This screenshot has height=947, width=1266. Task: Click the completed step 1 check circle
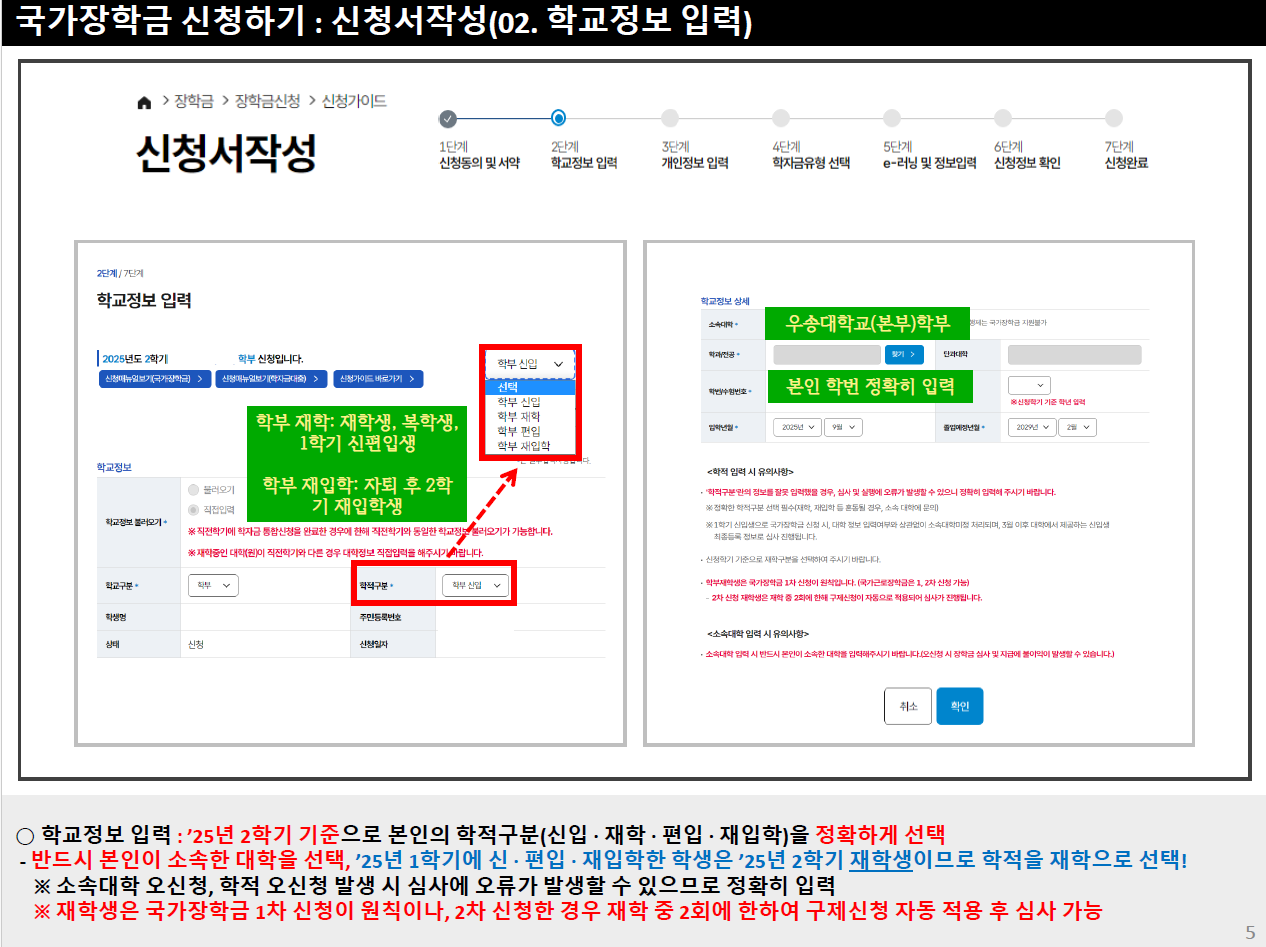point(448,119)
